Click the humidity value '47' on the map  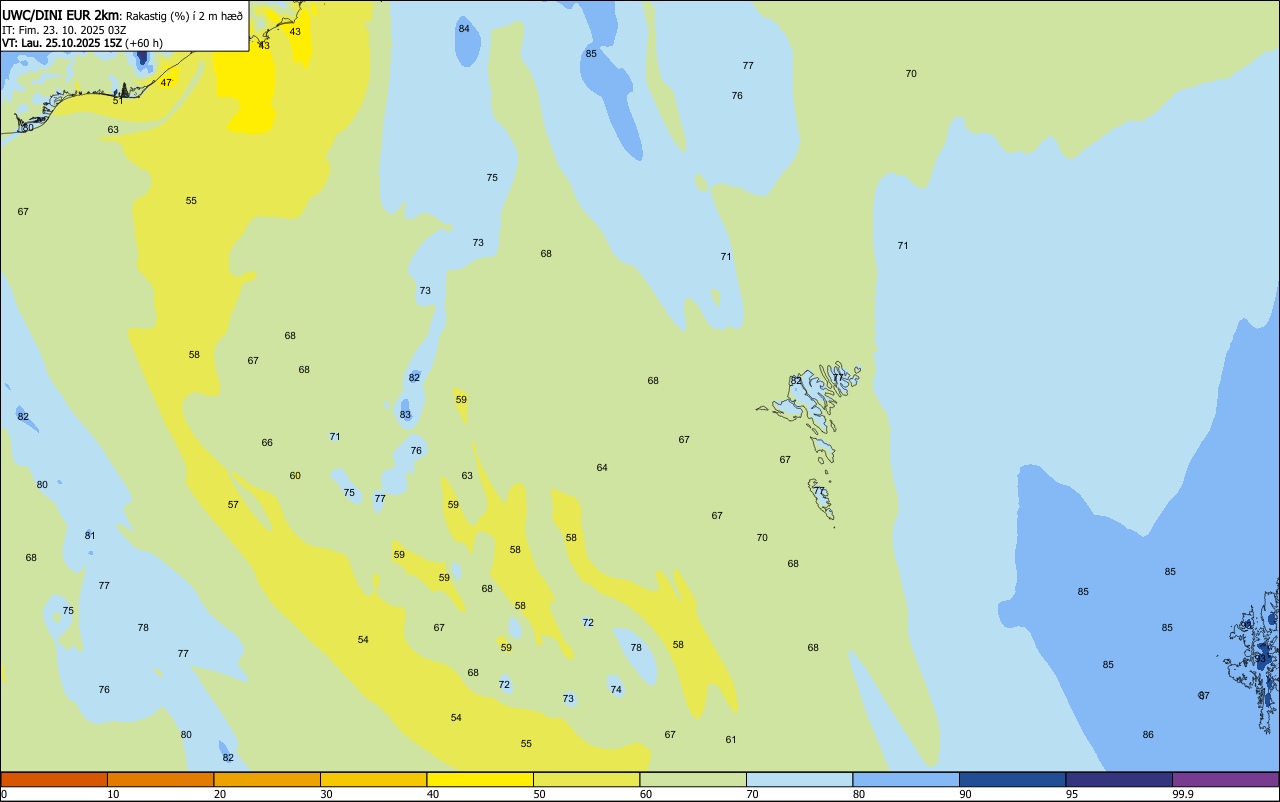pyautogui.click(x=166, y=82)
